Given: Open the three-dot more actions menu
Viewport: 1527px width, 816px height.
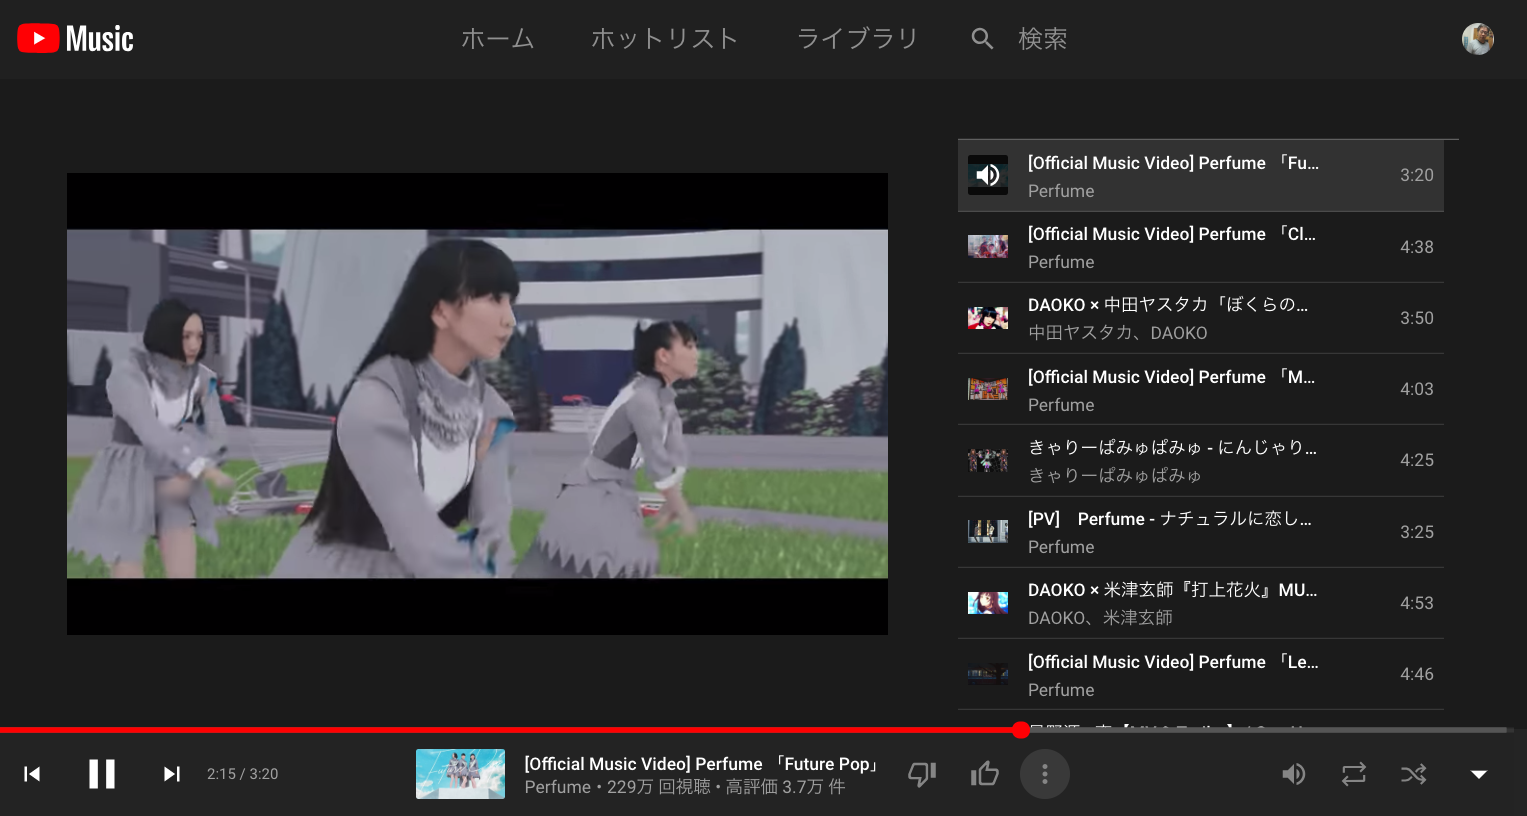Looking at the screenshot, I should click(x=1045, y=774).
